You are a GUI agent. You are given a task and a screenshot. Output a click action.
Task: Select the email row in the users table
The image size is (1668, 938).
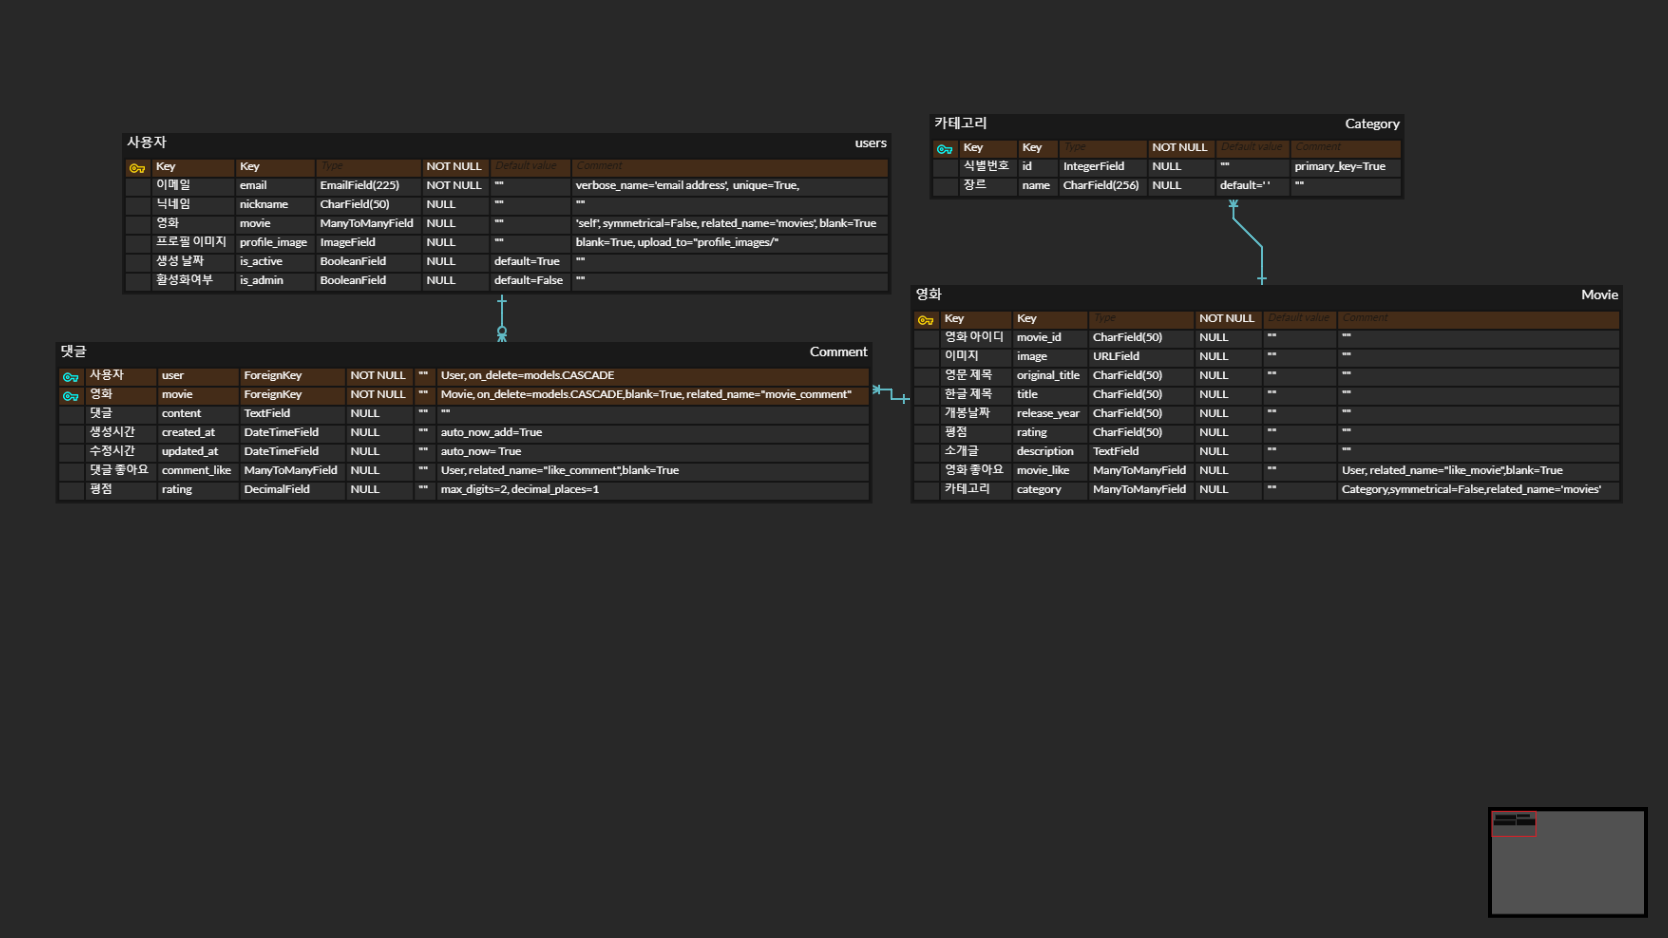(x=400, y=185)
